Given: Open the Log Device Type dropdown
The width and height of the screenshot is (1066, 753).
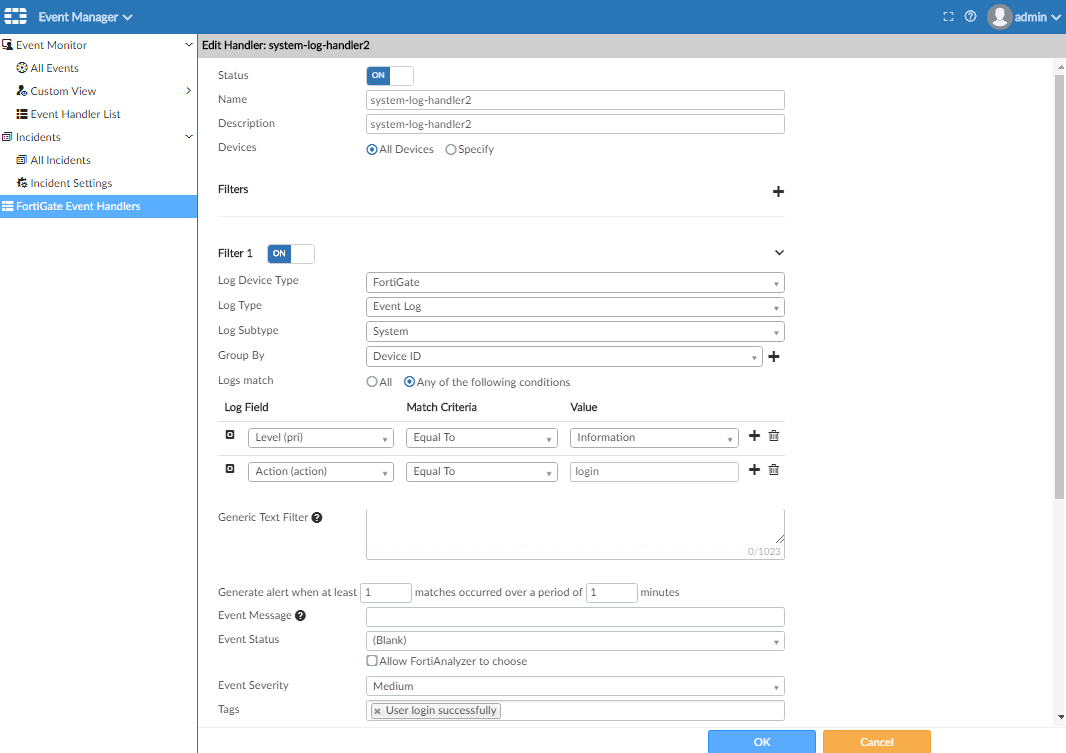Looking at the screenshot, I should pyautogui.click(x=575, y=282).
